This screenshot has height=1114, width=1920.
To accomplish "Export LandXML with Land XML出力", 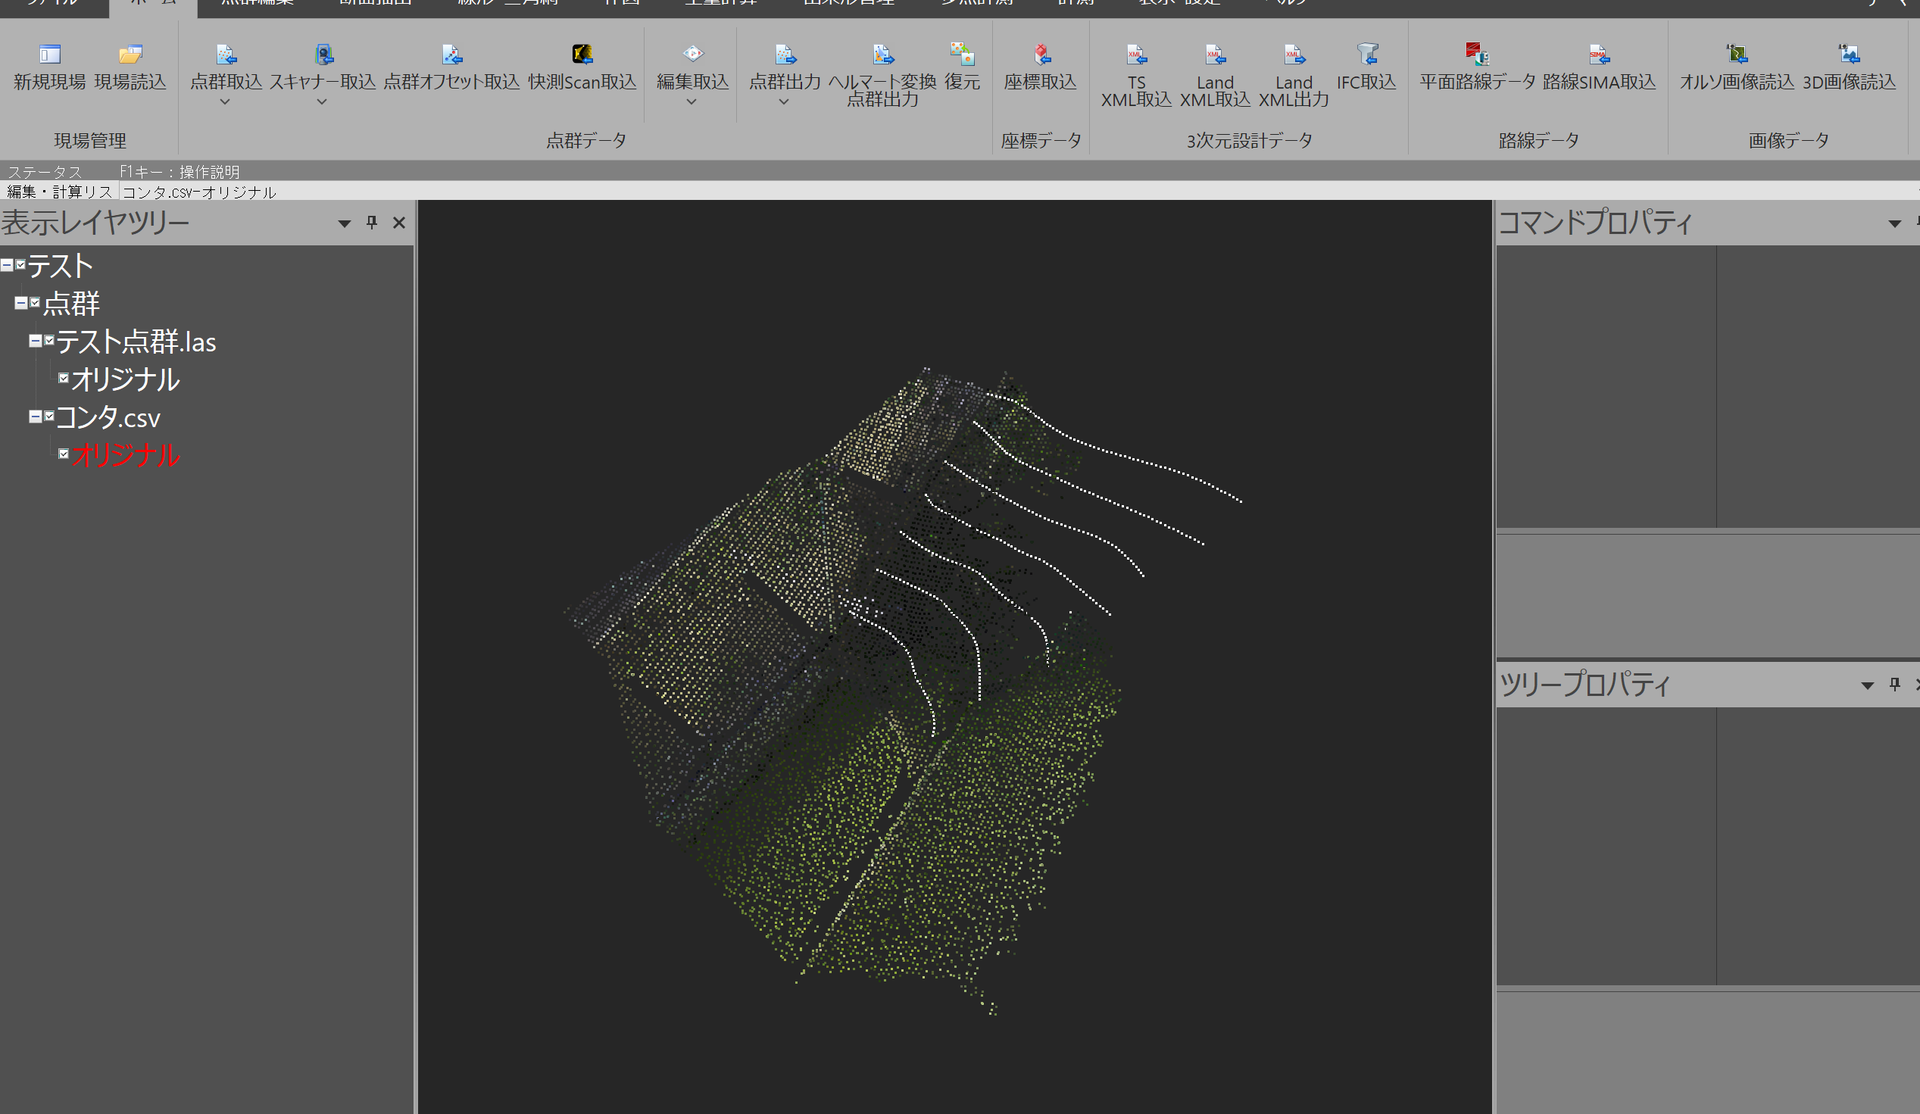I will coord(1294,75).
